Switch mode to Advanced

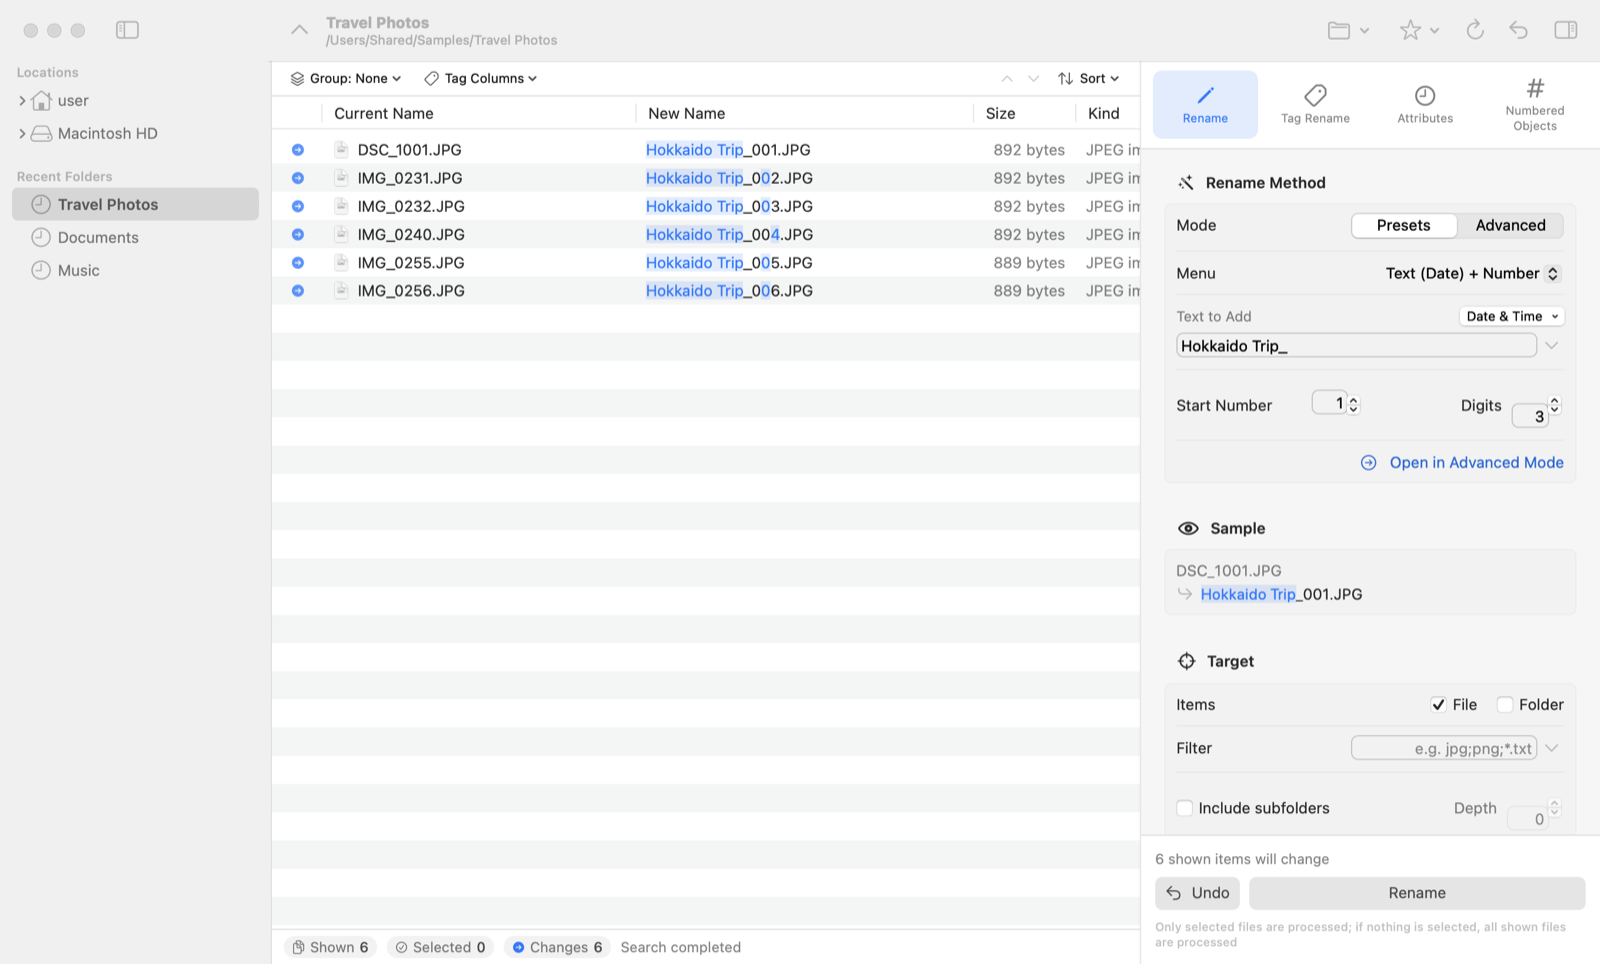pos(1510,225)
